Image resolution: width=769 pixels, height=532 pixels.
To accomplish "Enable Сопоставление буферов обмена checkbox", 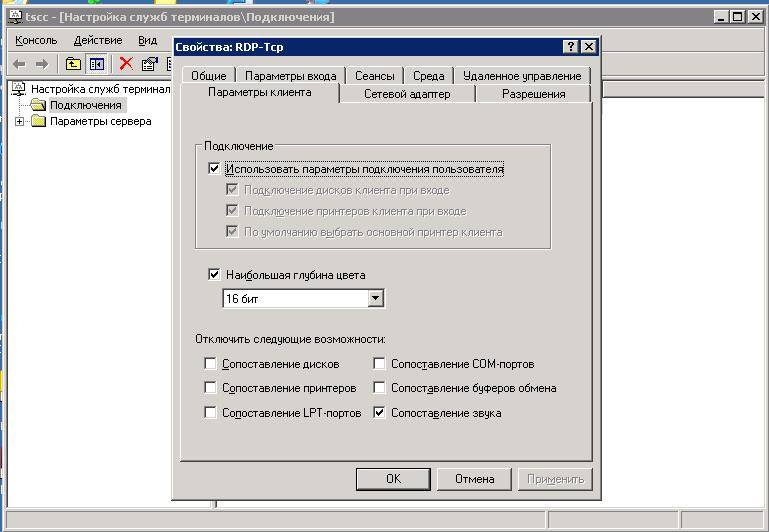I will click(379, 388).
